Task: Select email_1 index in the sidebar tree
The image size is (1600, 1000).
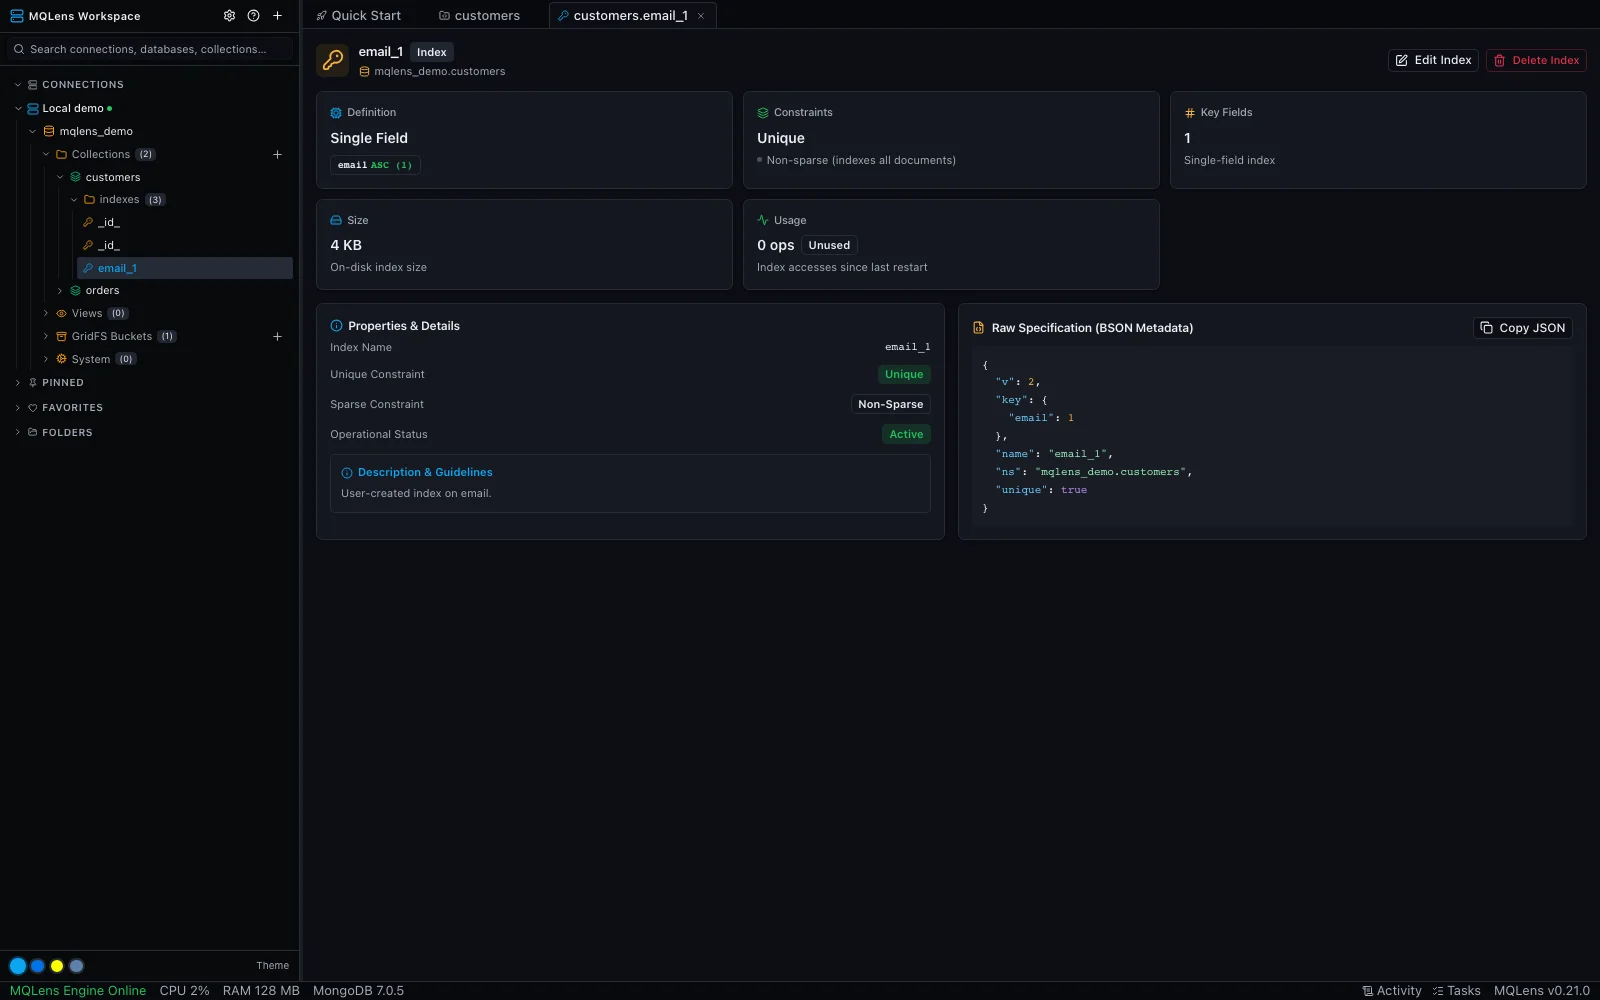Action: click(x=185, y=268)
